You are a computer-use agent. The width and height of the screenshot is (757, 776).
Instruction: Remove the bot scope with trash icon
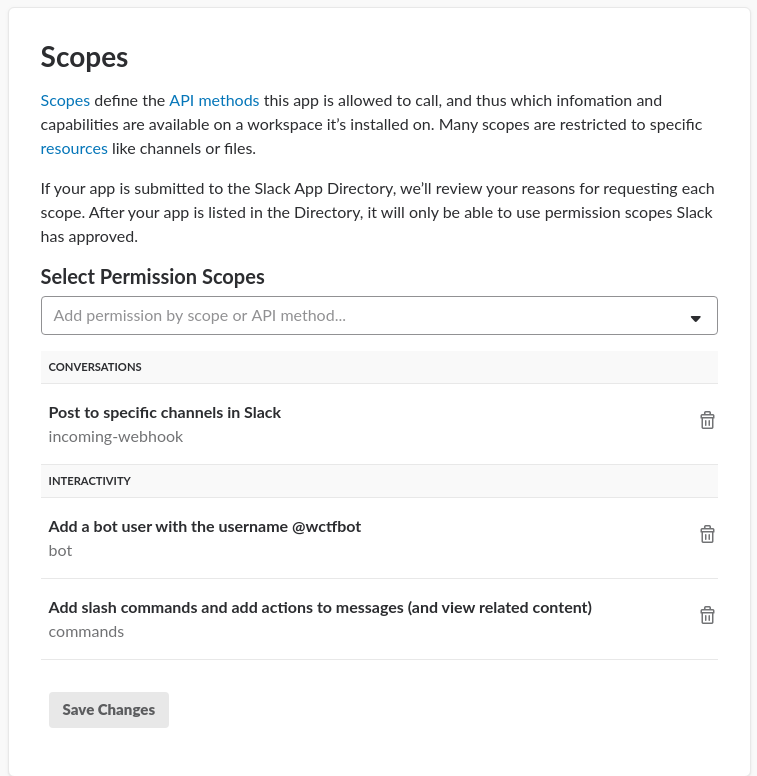707,535
